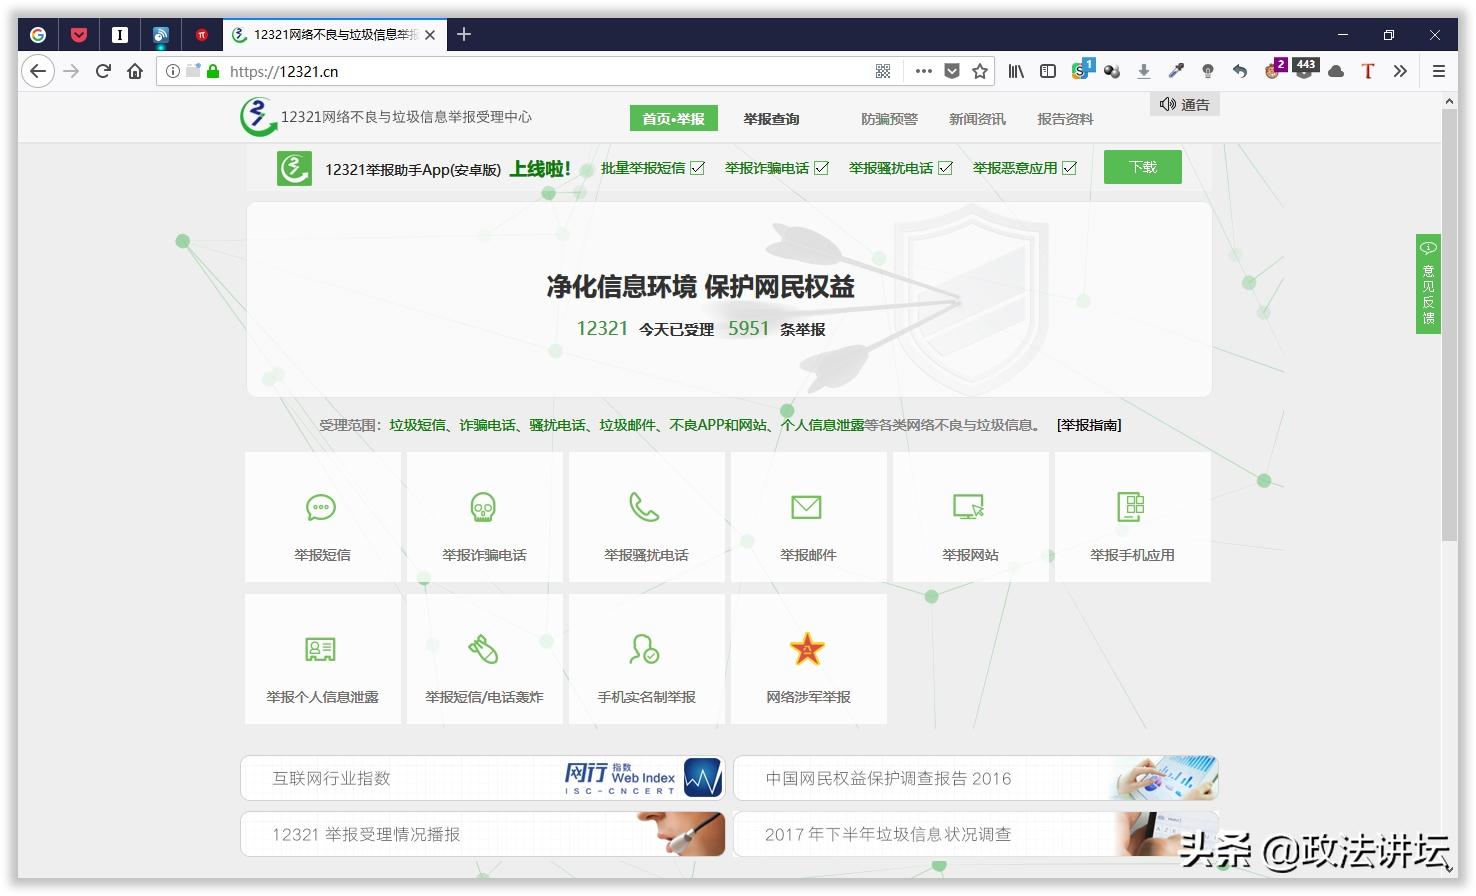Screen dimensions: 1476x896
Task: Expand the toolbar overflow chevron arrows
Action: coord(1401,71)
